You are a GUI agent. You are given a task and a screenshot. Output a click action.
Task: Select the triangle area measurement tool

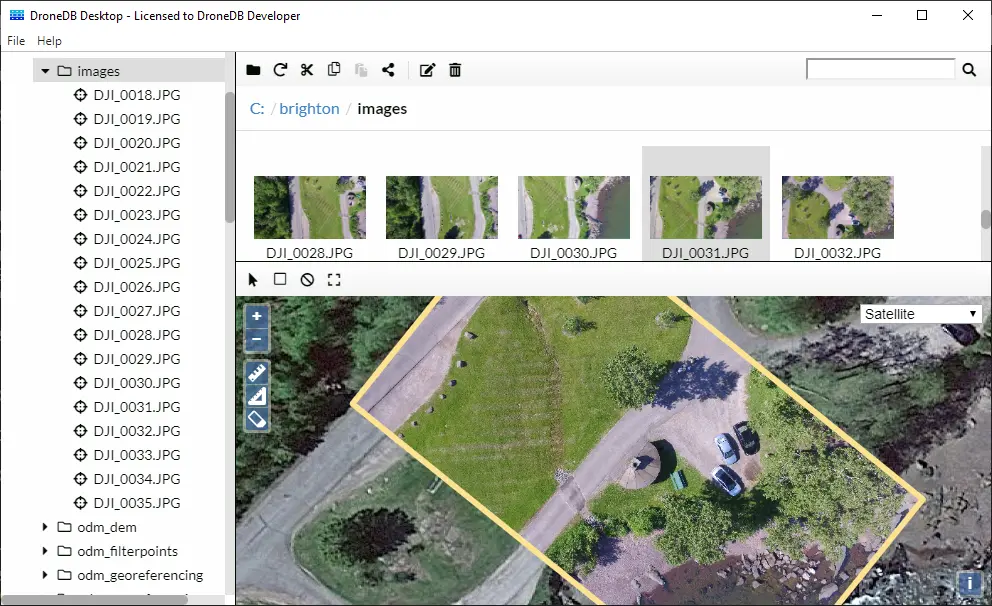point(257,397)
